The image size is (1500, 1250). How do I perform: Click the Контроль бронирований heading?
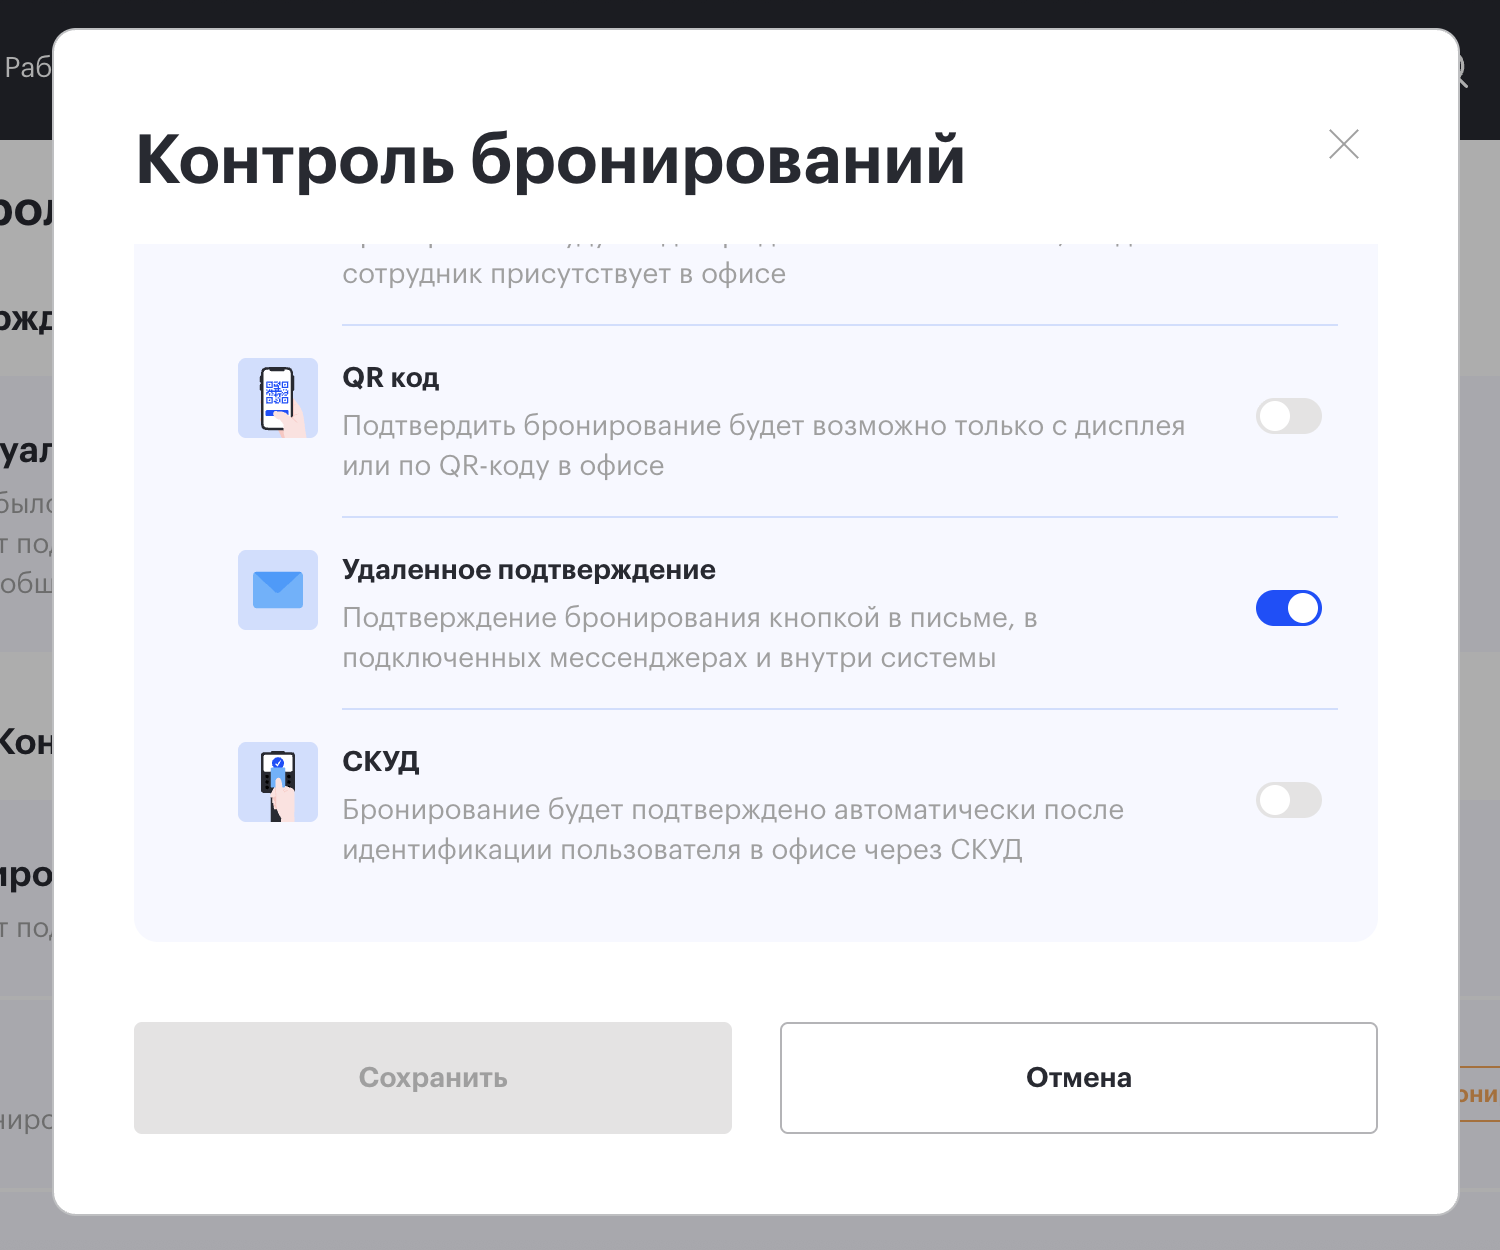[550, 160]
